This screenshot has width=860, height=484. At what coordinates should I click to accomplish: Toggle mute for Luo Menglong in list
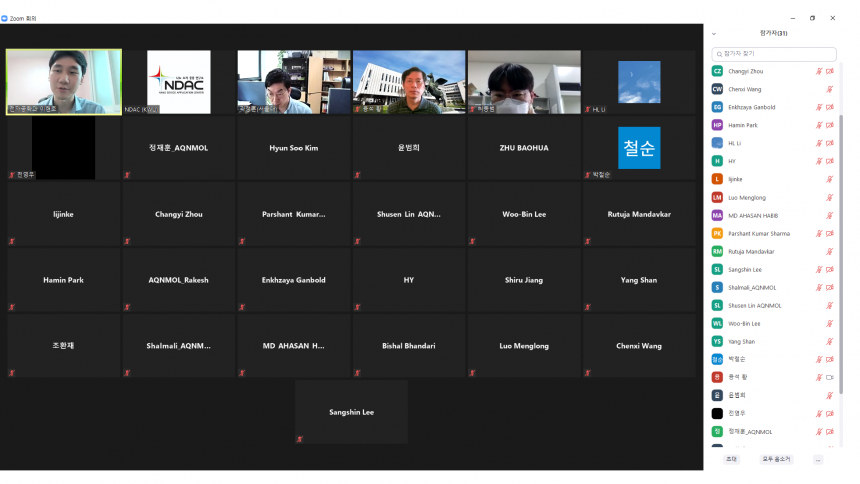coord(829,197)
